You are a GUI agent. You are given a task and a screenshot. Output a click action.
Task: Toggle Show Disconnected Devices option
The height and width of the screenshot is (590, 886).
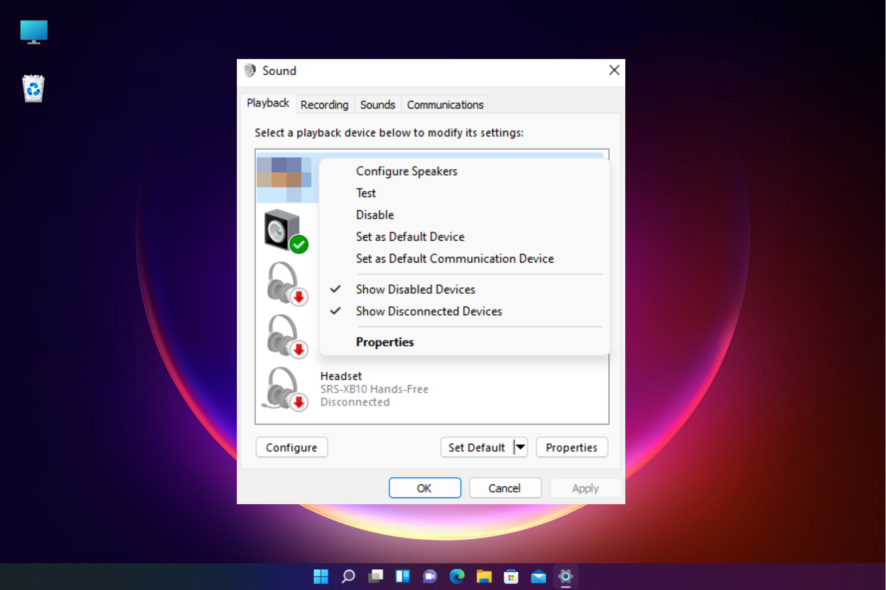pyautogui.click(x=464, y=311)
